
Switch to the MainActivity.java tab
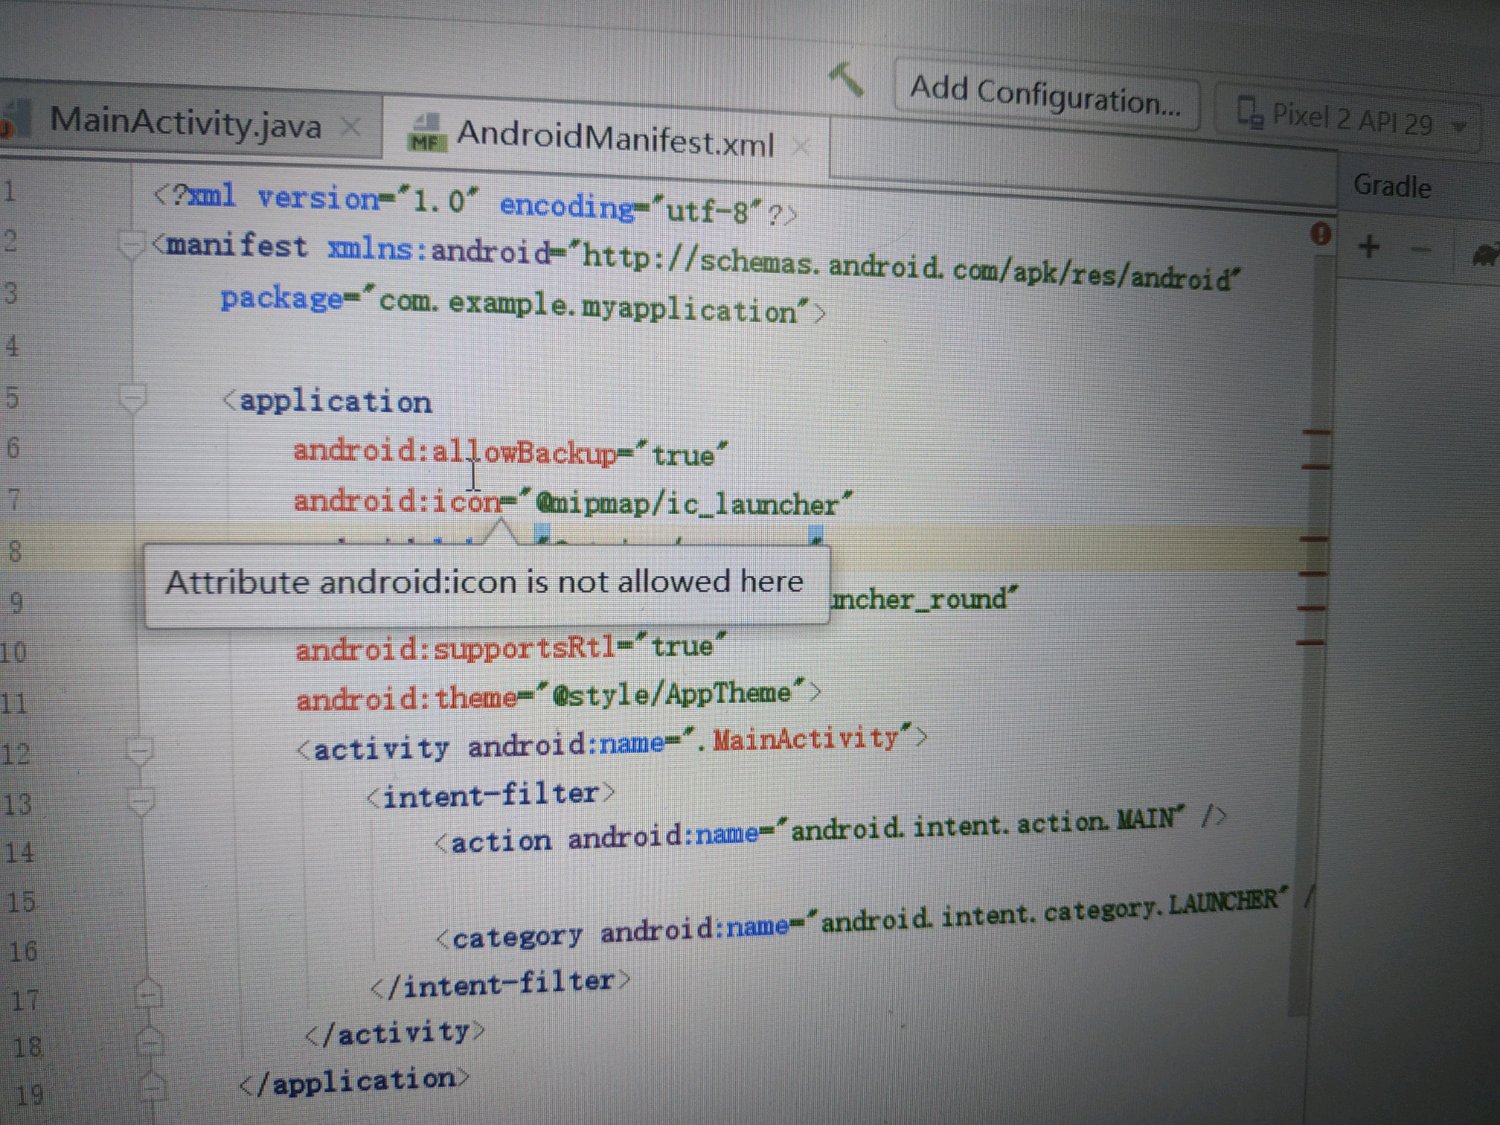coord(186,124)
